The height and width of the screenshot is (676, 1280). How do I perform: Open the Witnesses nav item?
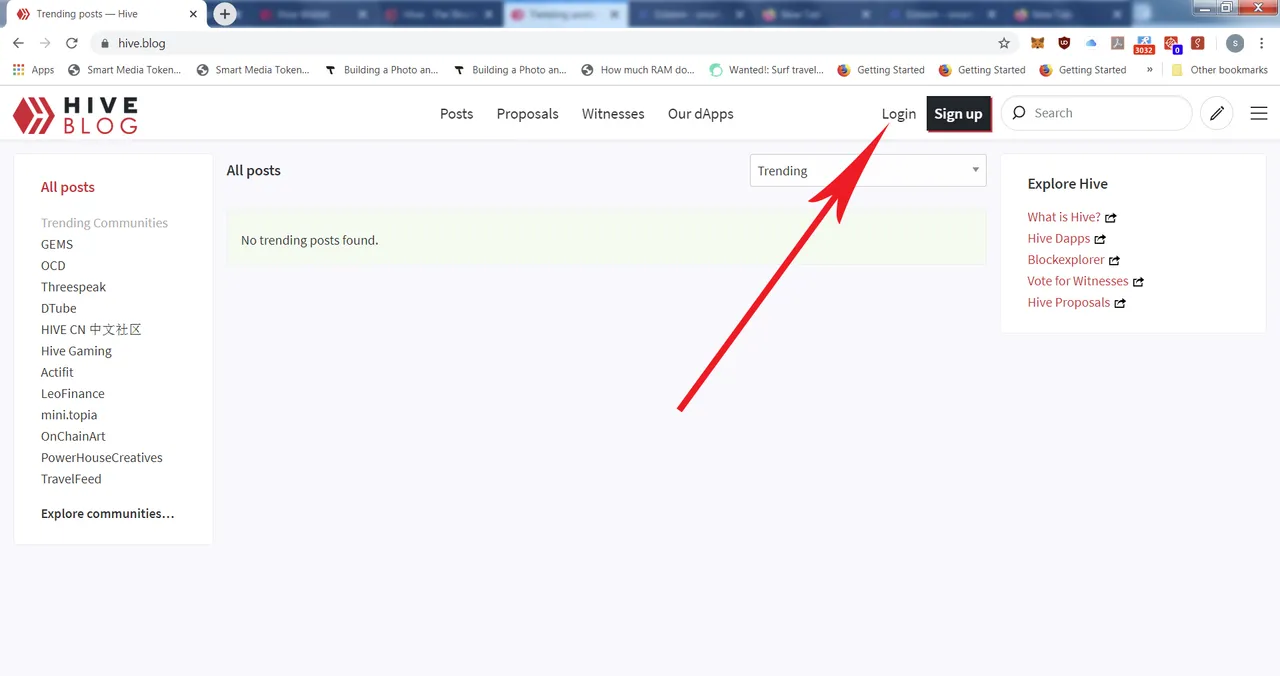click(x=613, y=114)
